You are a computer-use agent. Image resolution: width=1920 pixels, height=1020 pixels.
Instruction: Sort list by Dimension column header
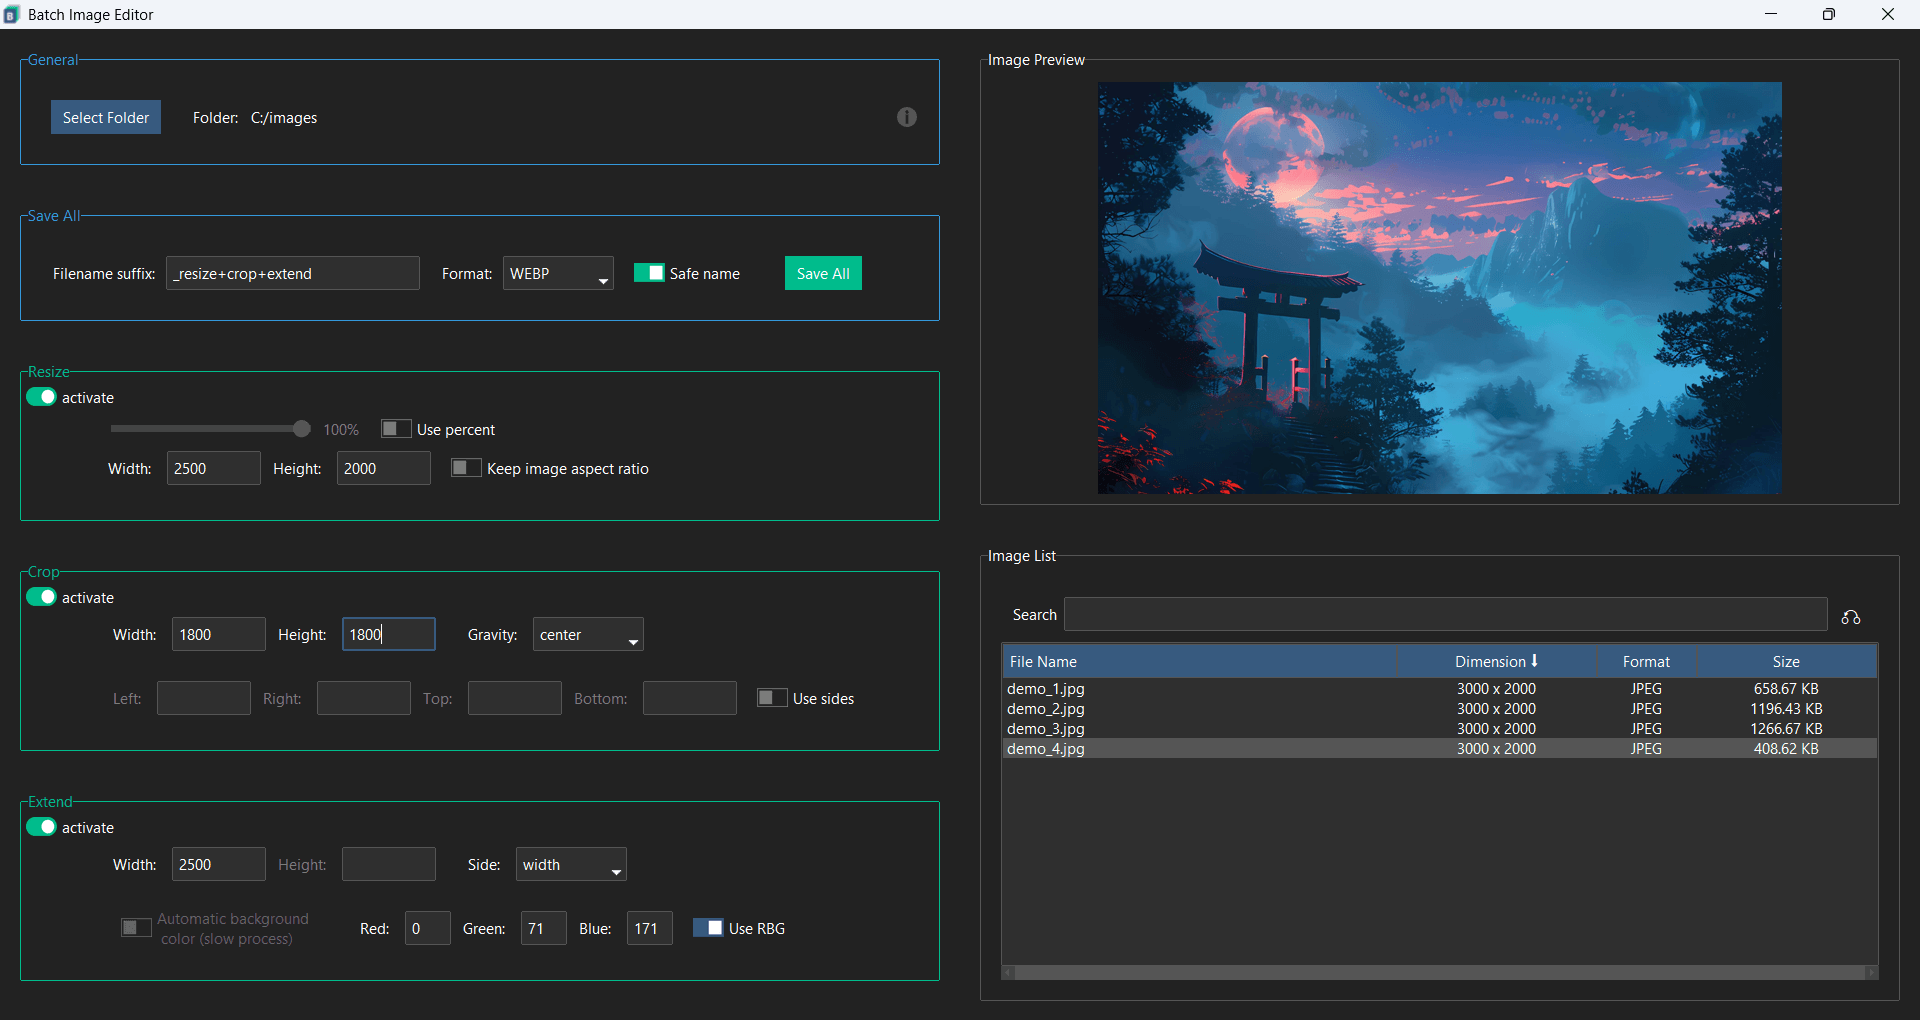pyautogui.click(x=1496, y=661)
